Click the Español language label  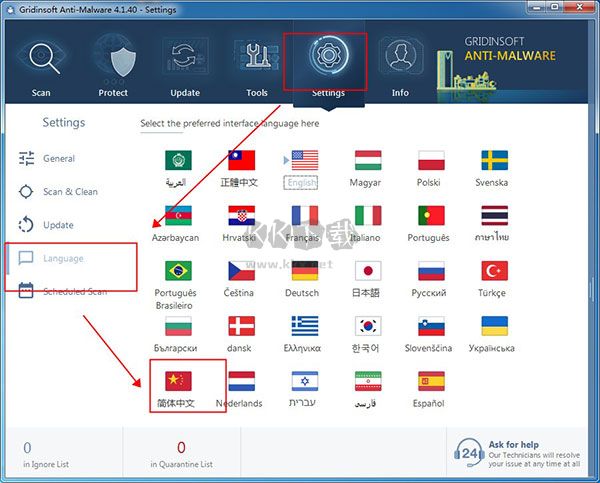point(428,403)
